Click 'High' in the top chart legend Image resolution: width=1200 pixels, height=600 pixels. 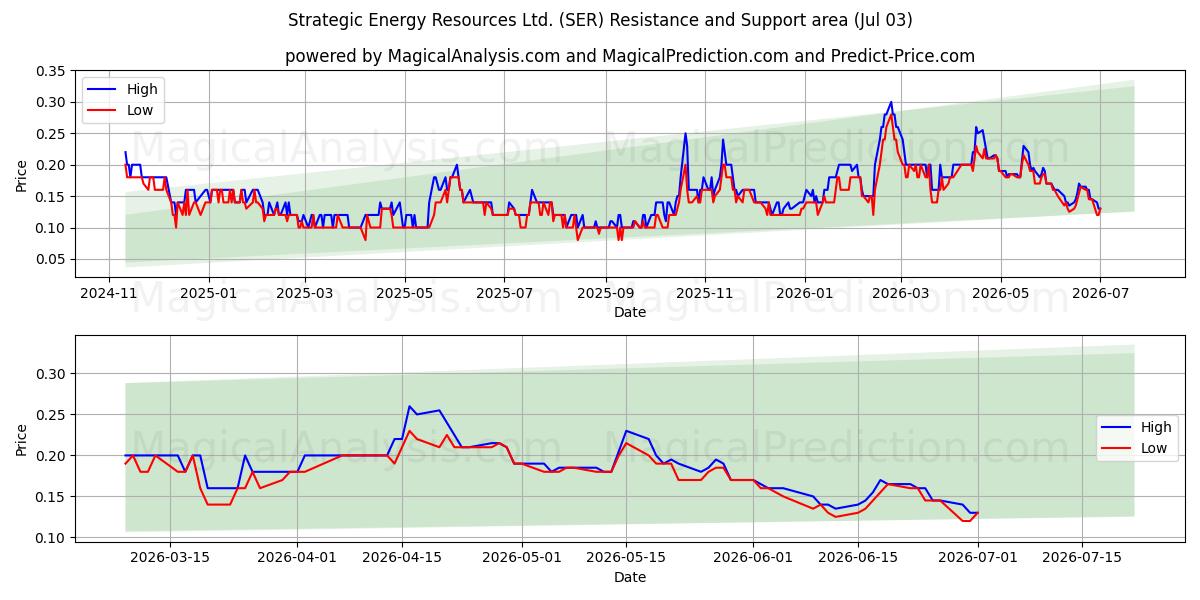pos(142,89)
